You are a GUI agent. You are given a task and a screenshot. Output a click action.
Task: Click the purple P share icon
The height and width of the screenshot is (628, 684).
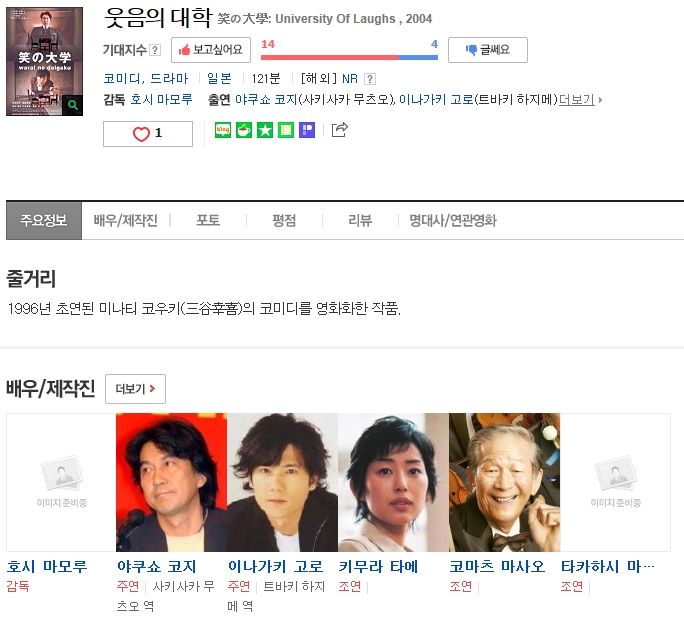tap(307, 130)
